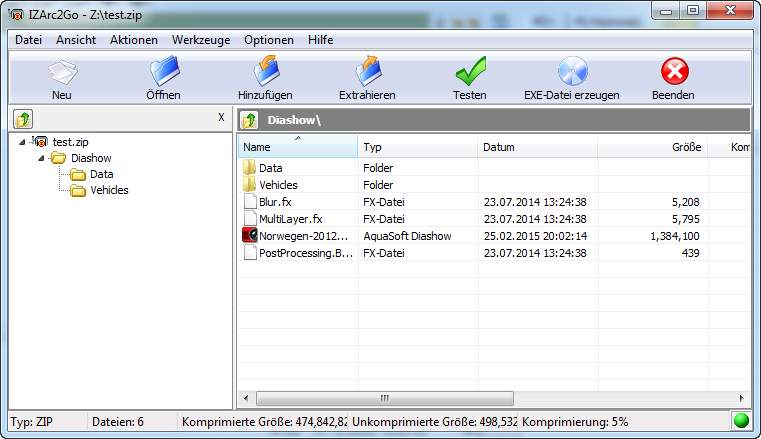Sort files by the Größe column header
Screen dimensions: 761x439
pos(652,147)
